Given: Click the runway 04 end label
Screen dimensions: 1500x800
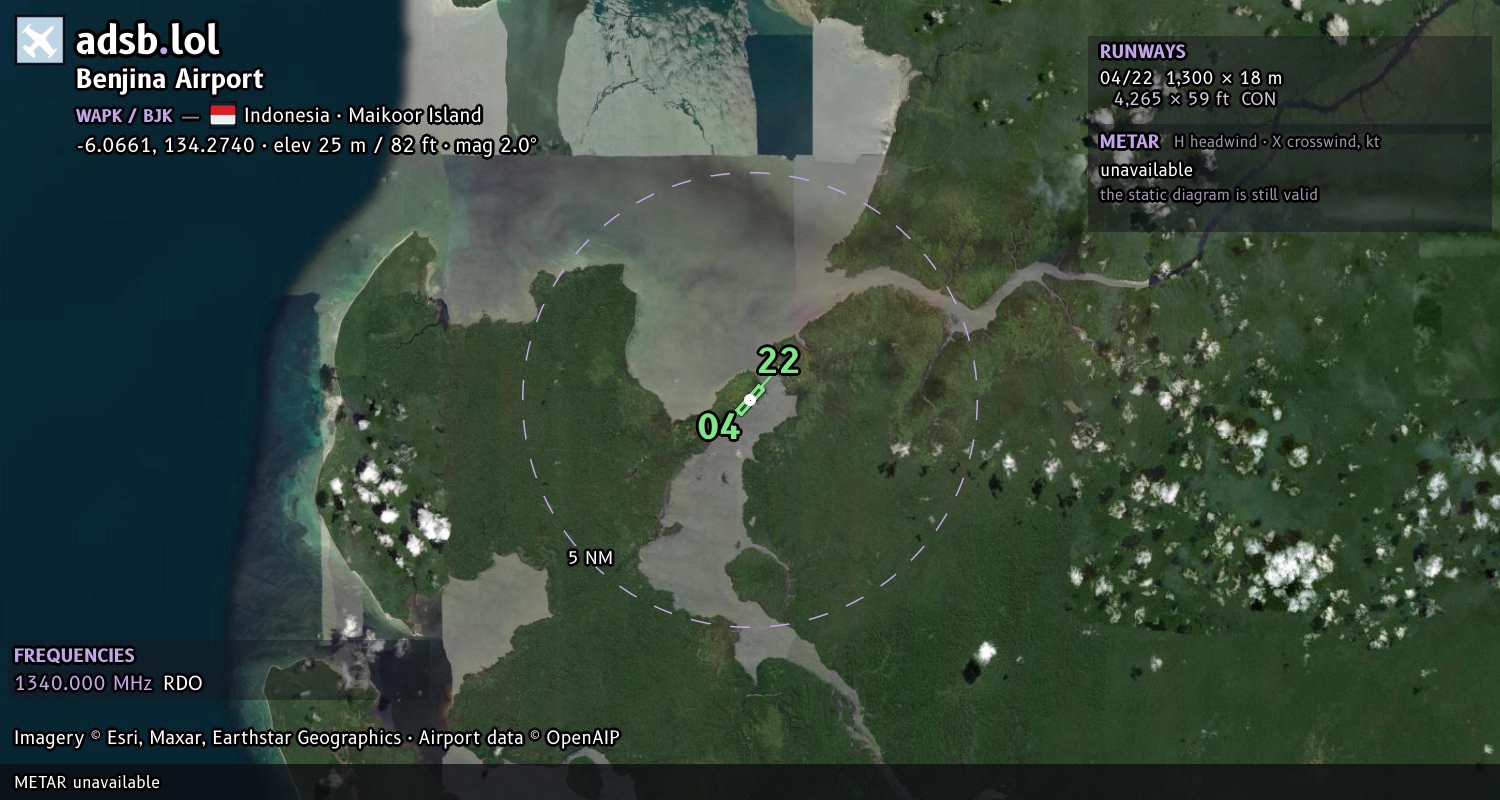Looking at the screenshot, I should 719,427.
